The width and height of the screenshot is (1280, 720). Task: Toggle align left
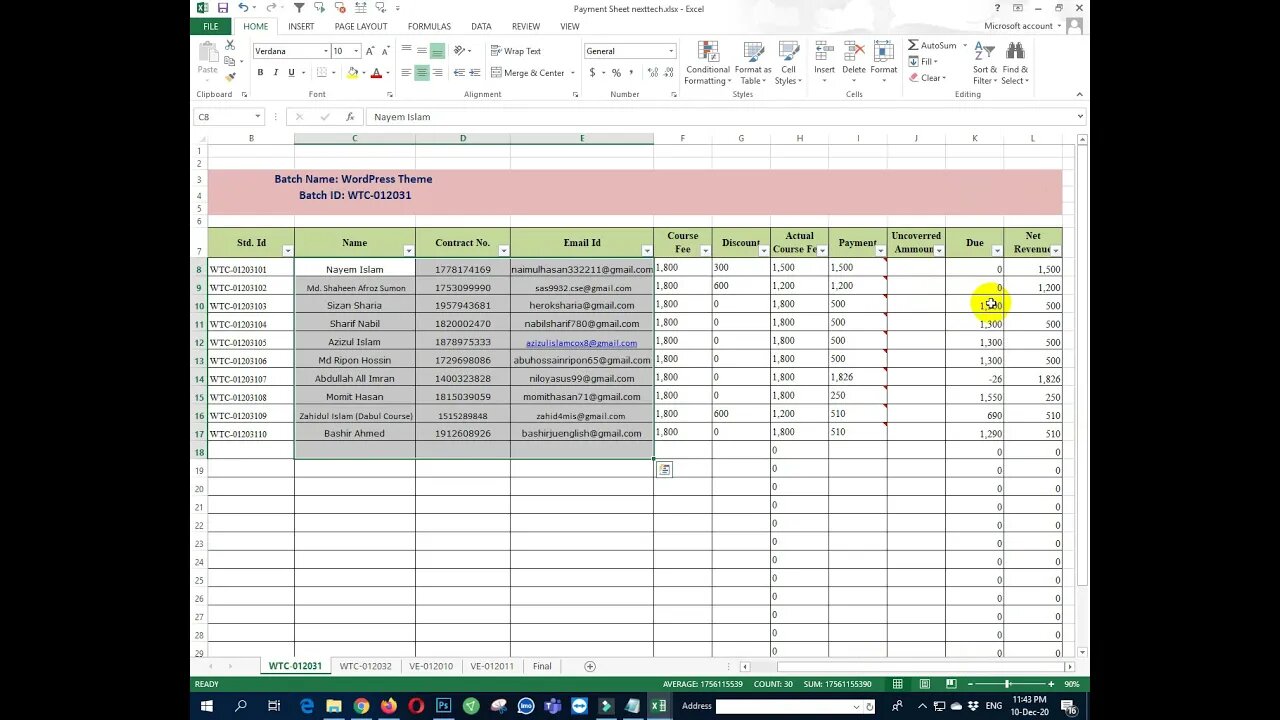tap(406, 73)
